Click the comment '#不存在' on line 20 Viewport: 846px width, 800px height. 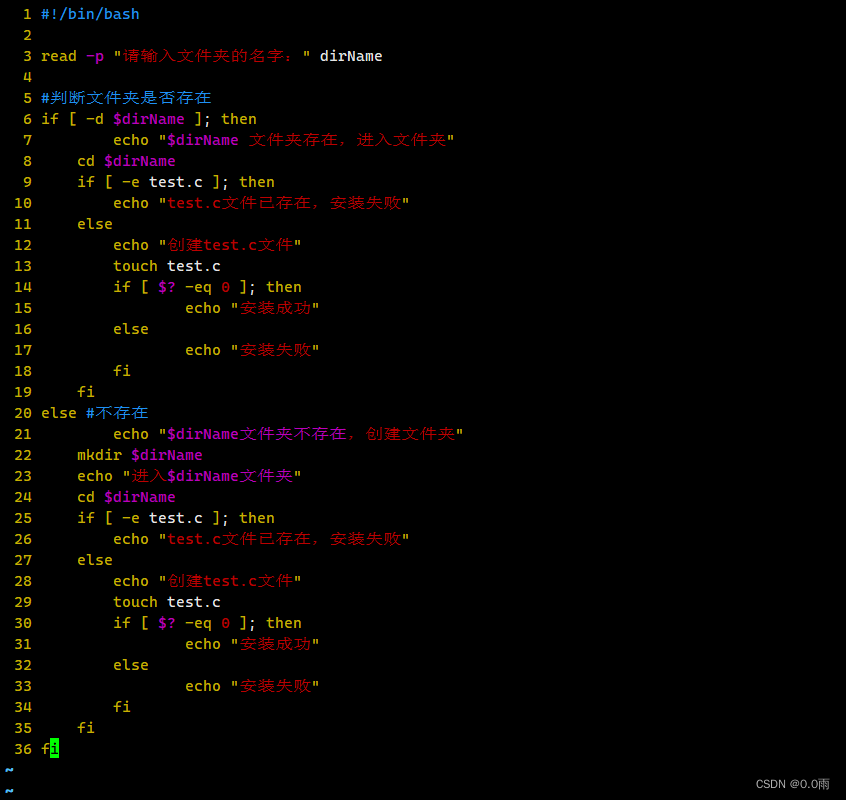(117, 413)
